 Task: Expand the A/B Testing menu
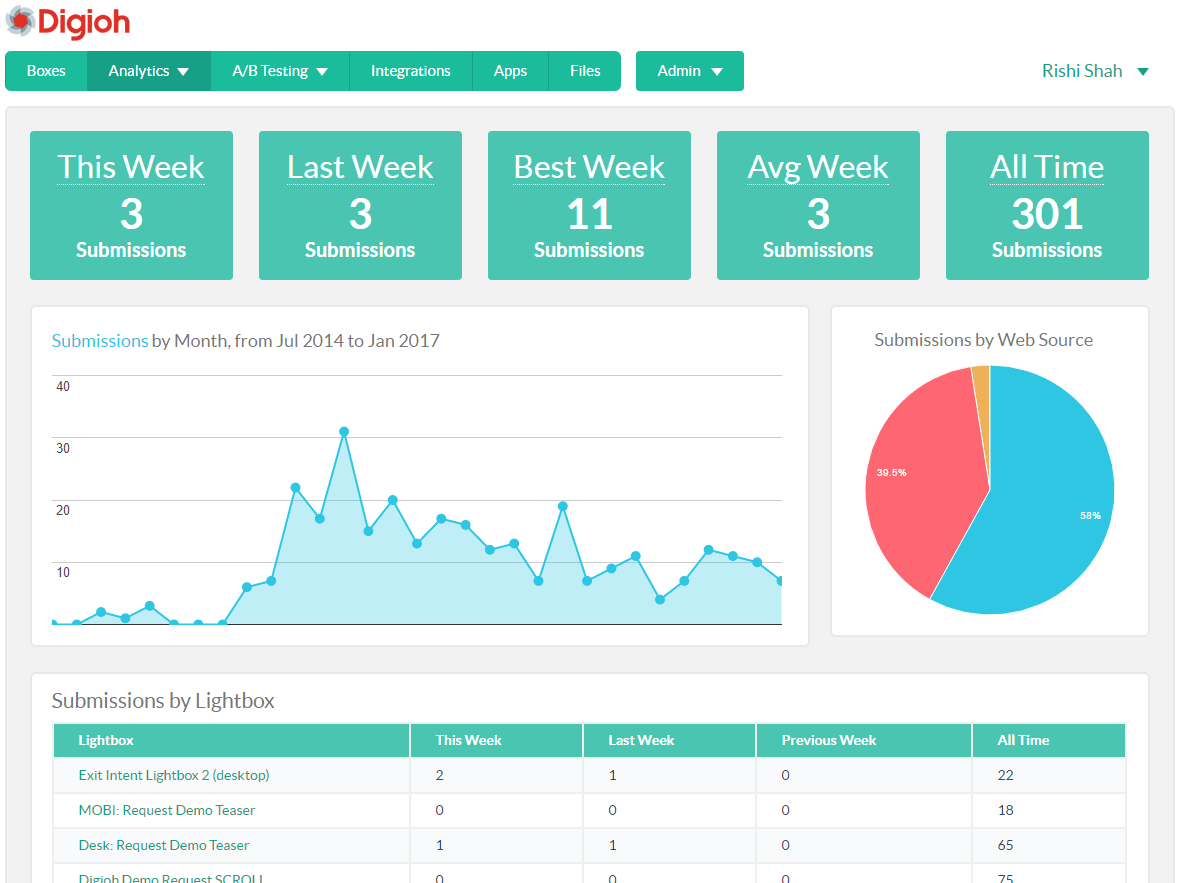[x=279, y=71]
